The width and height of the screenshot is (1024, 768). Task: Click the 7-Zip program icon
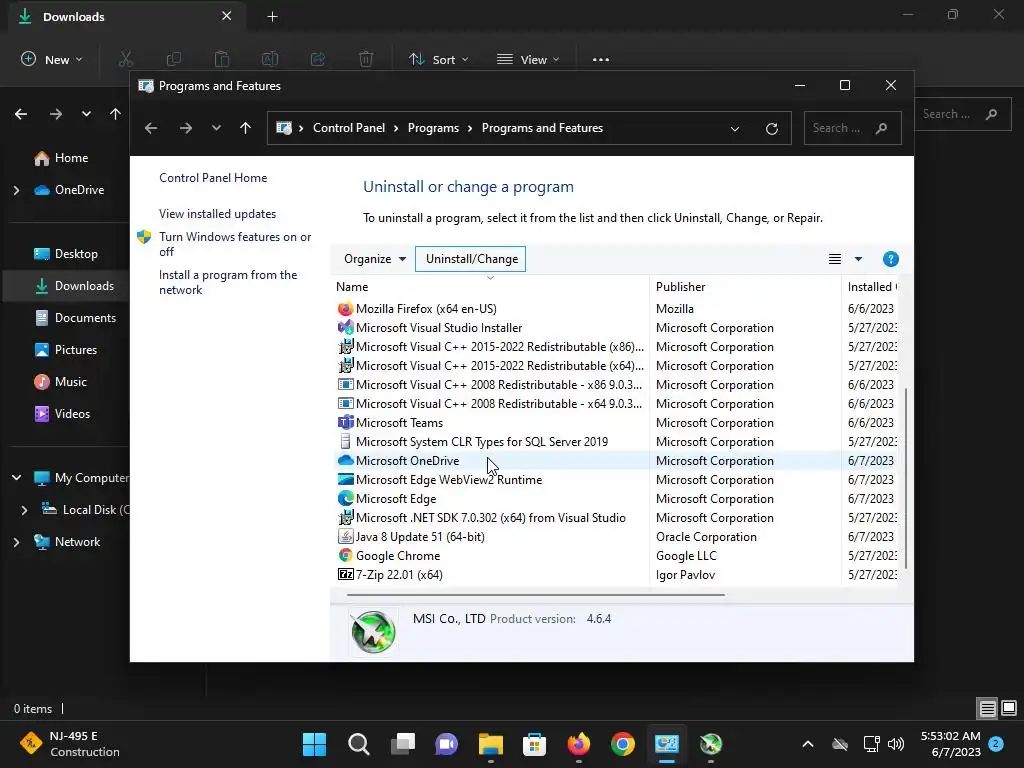(x=345, y=575)
